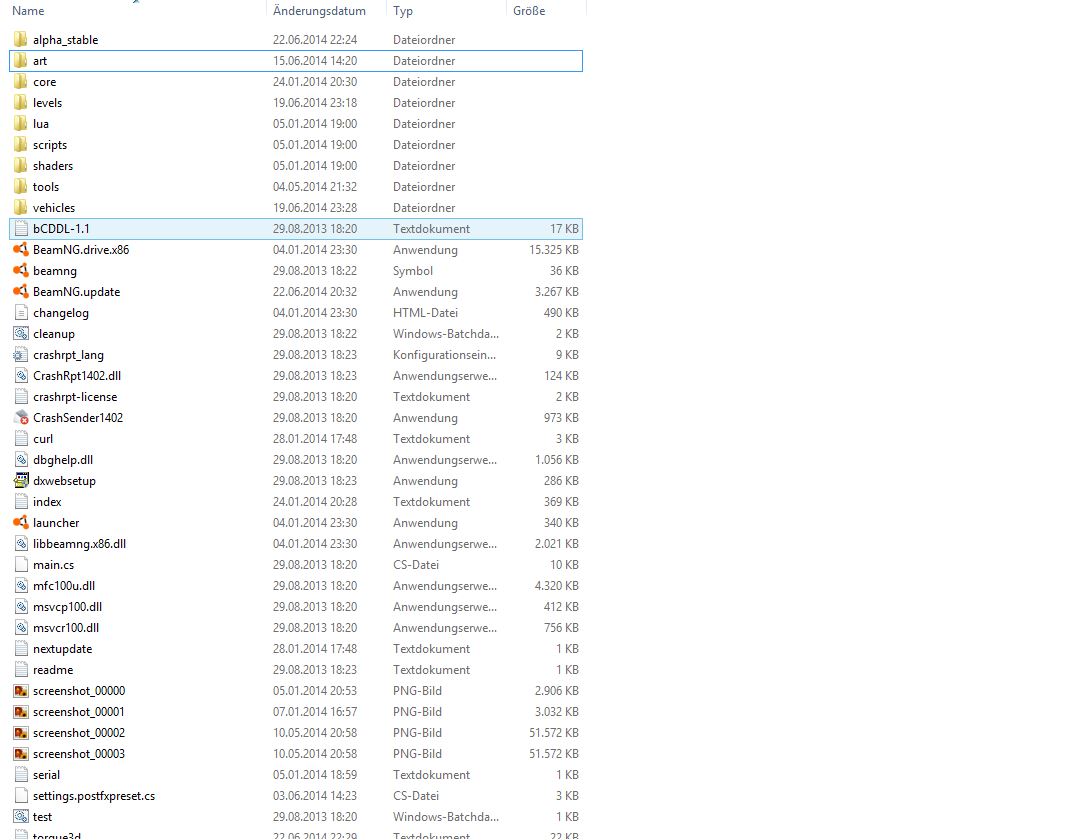Select the art folder icon
The width and height of the screenshot is (1066, 840).
point(21,60)
